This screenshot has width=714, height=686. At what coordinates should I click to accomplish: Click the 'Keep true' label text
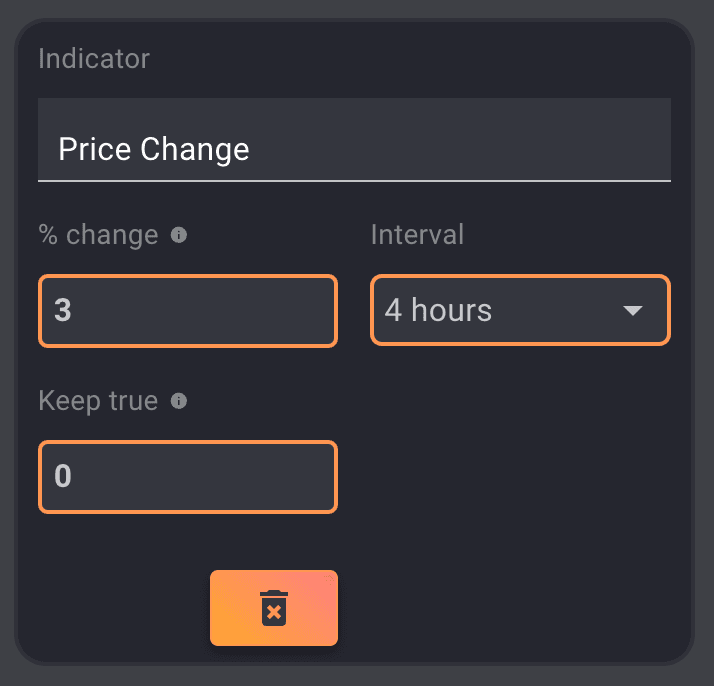(98, 401)
